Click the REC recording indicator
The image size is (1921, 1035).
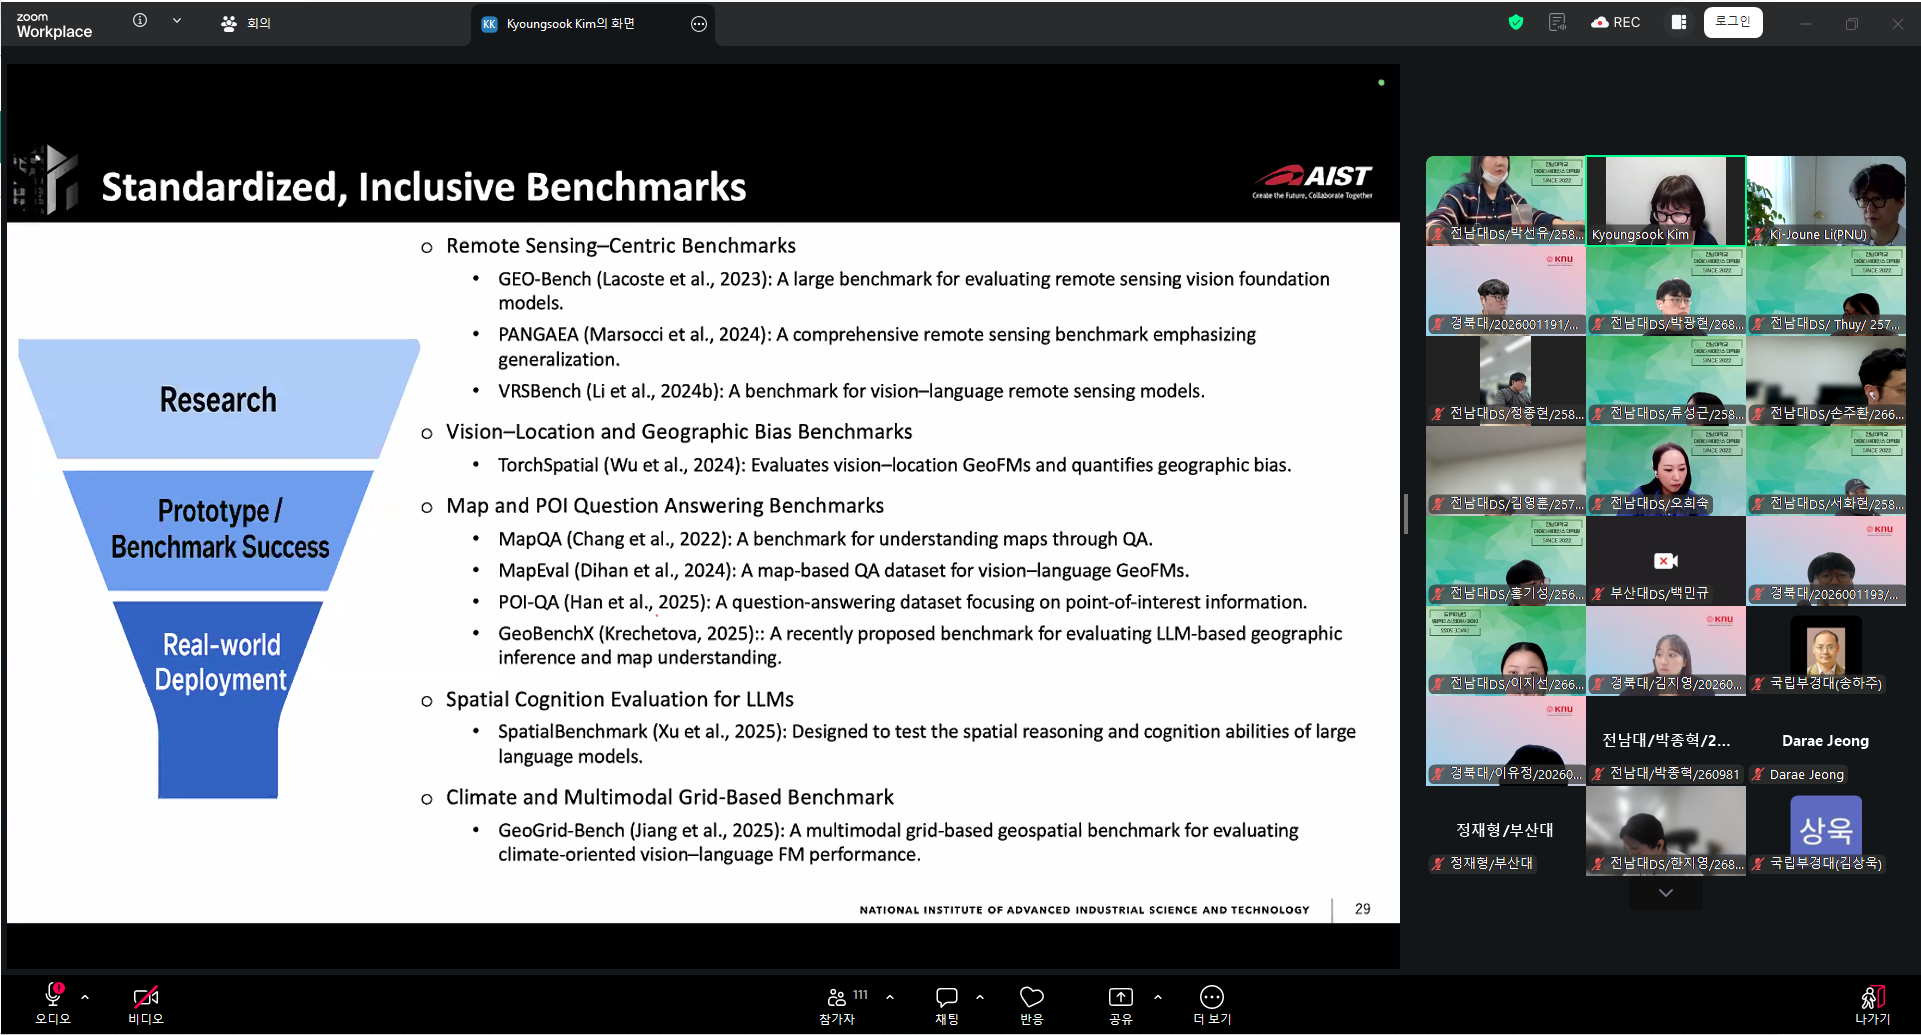(1615, 22)
